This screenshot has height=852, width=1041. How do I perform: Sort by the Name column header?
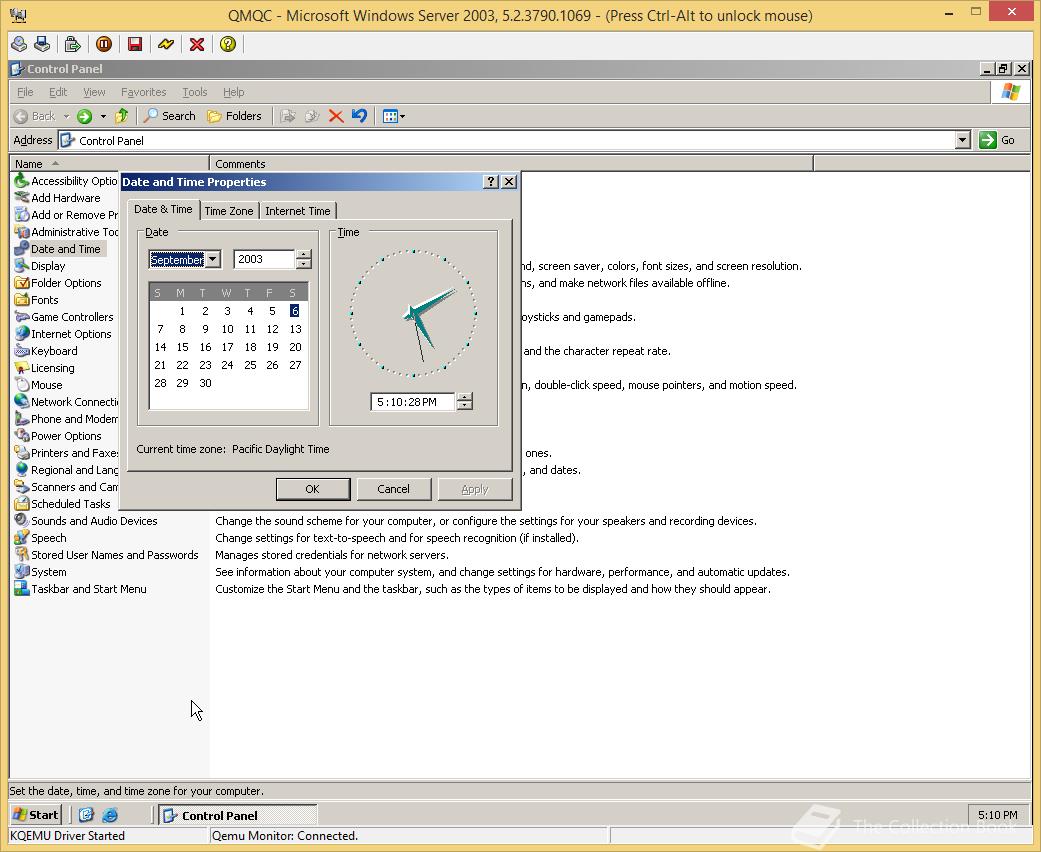click(110, 163)
